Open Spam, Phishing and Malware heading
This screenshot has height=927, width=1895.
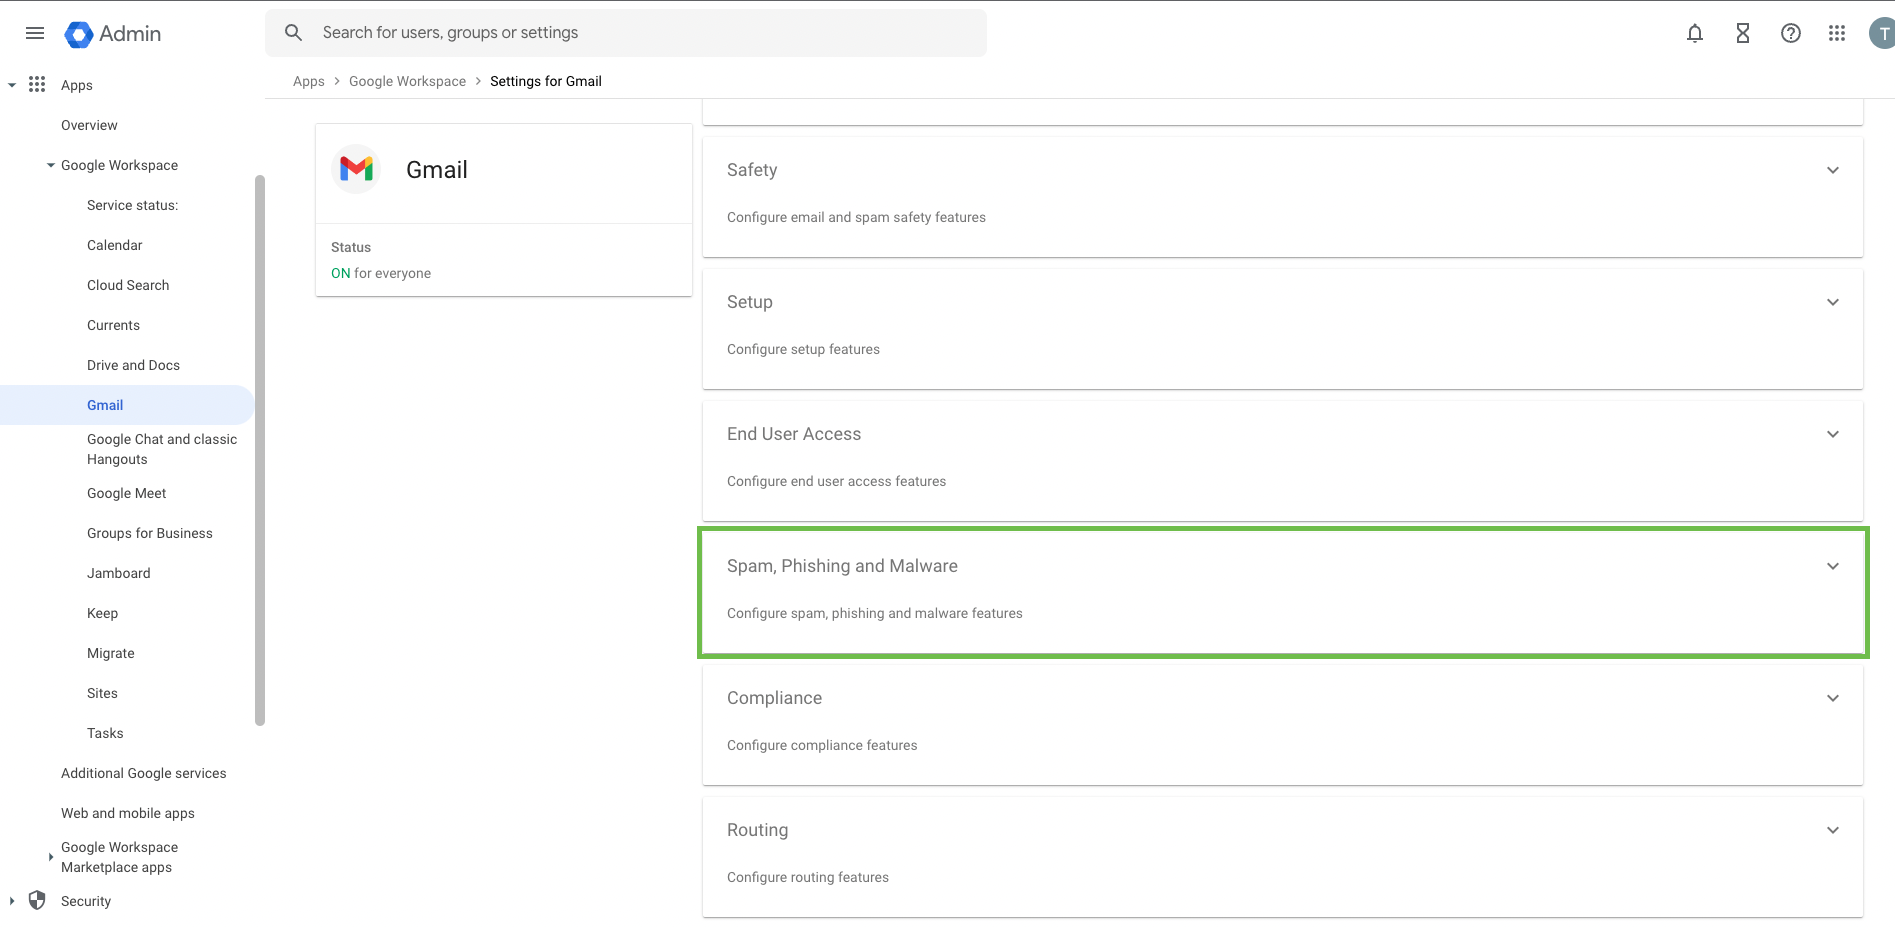(842, 566)
